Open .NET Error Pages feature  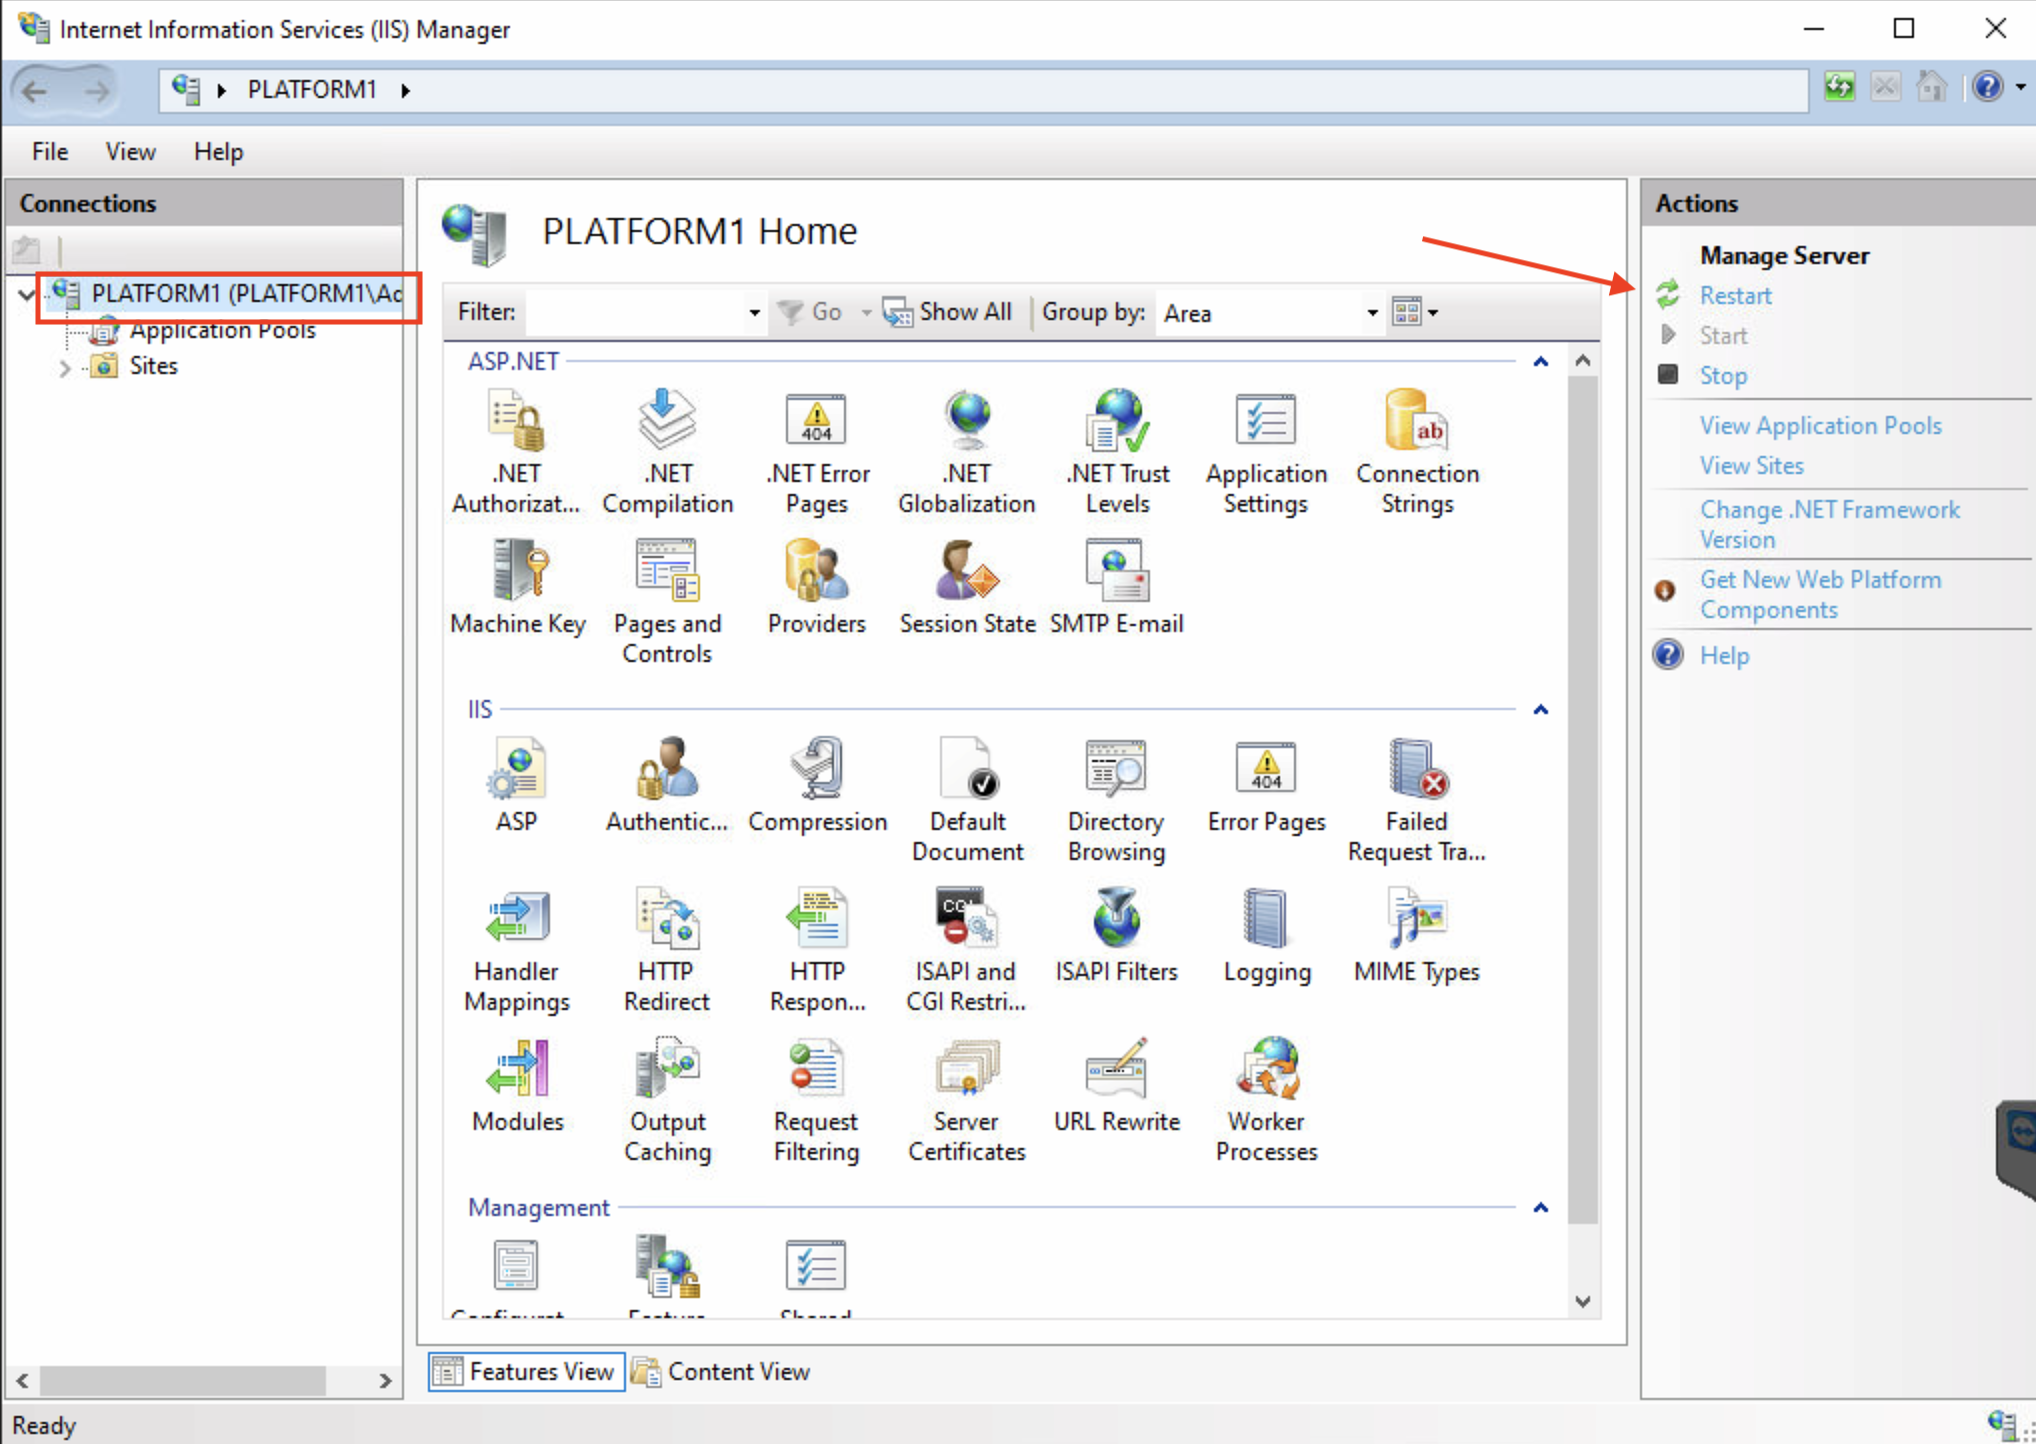point(817,452)
